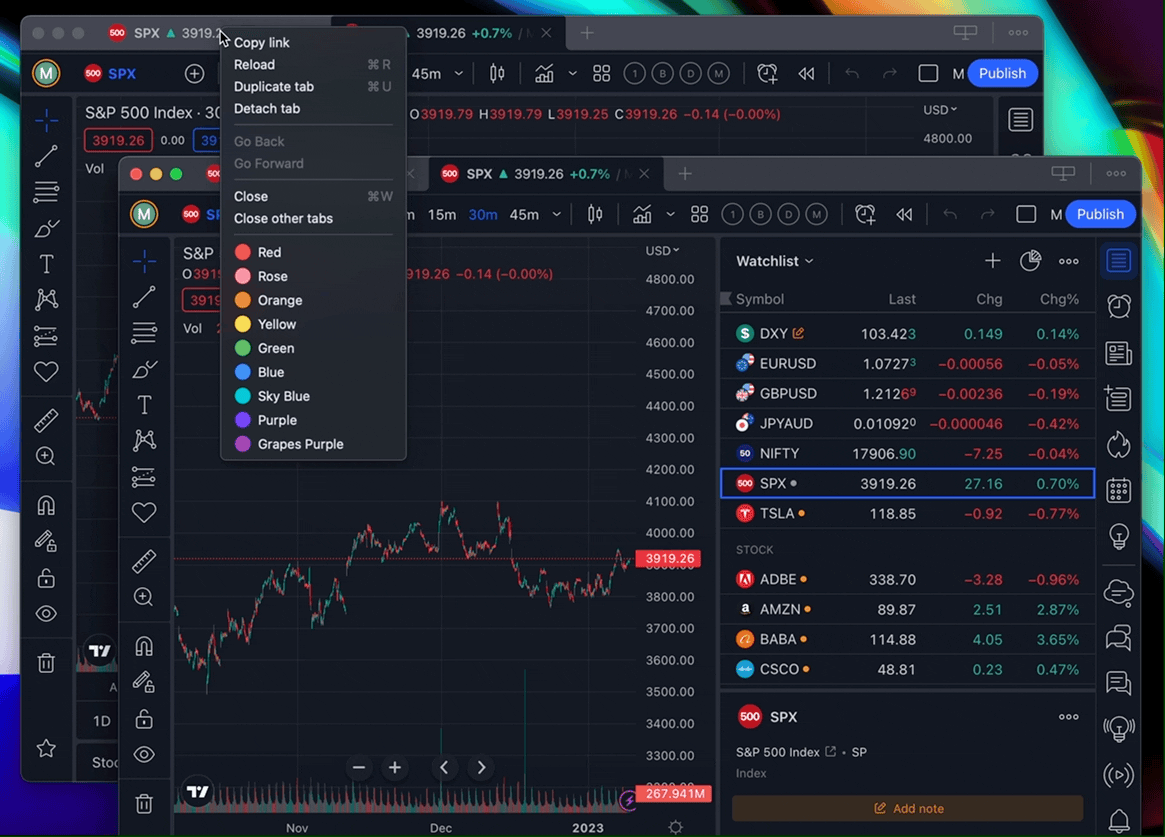Click the add symbol plus in Watchlist
Screen dimensions: 1165x837
coord(993,261)
